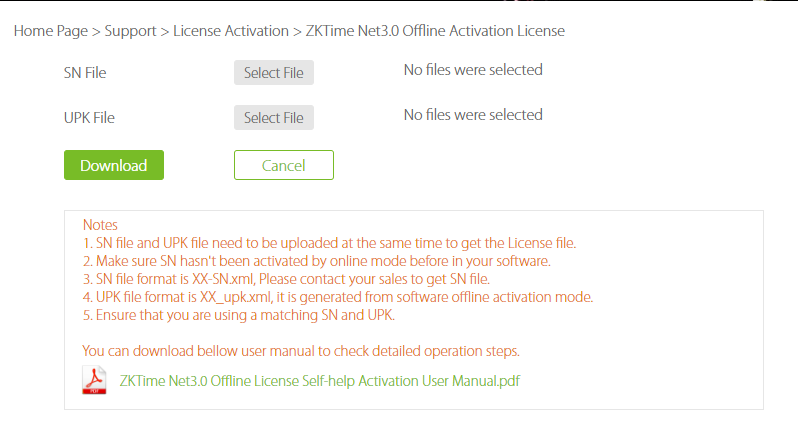Open Support in the breadcrumb trail
The height and width of the screenshot is (430, 798).
(x=131, y=31)
